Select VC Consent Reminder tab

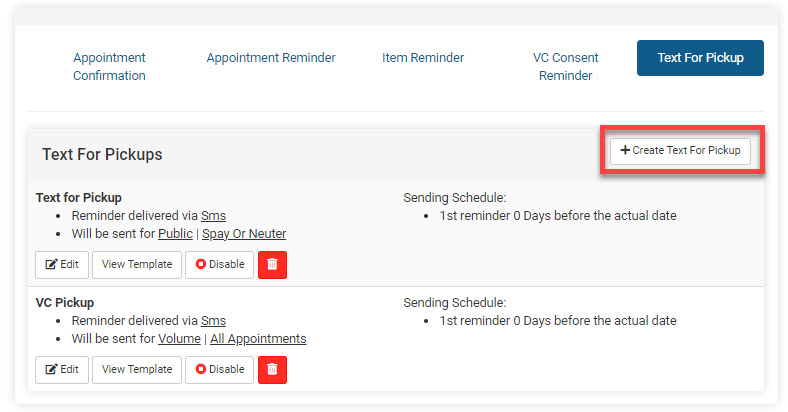(566, 67)
